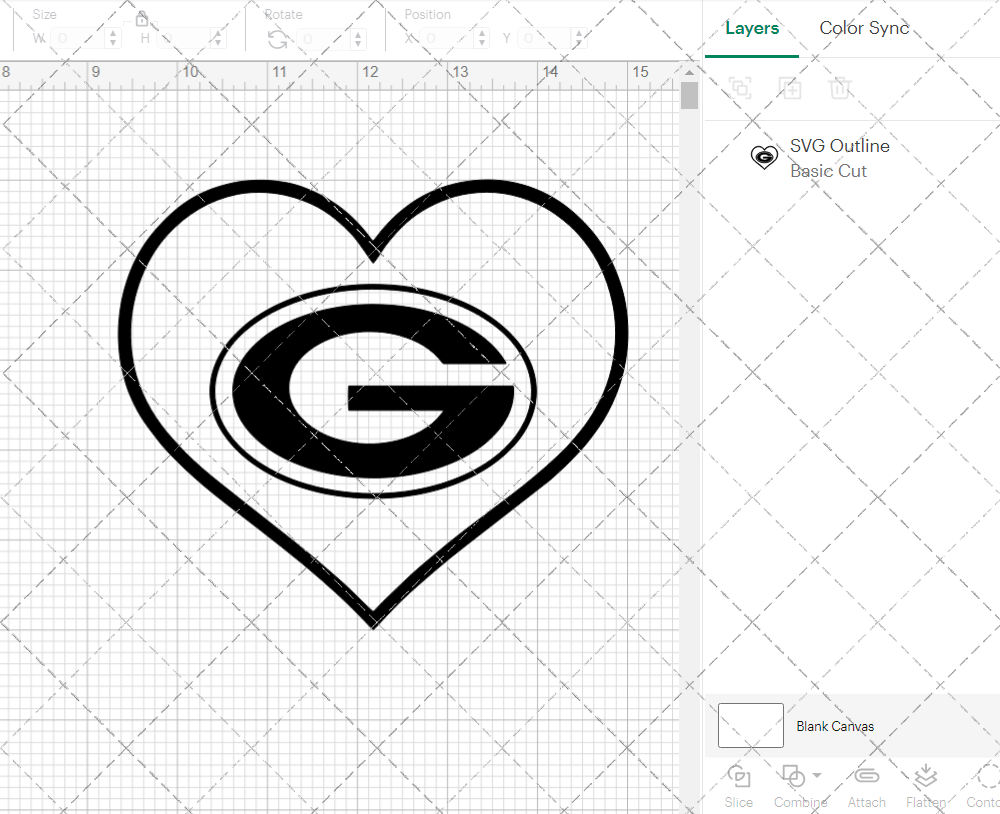Click the Height size input field
This screenshot has width=1000, height=814.
click(184, 38)
